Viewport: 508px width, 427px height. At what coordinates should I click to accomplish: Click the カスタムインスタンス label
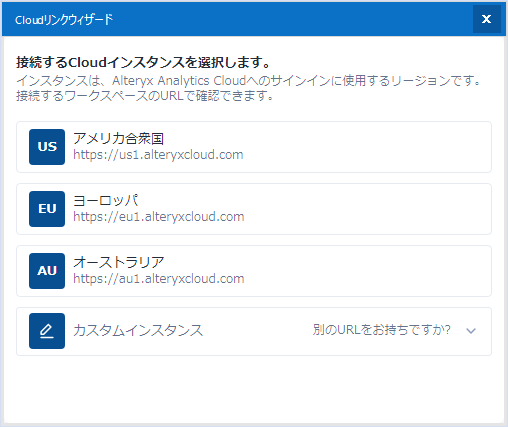click(138, 331)
